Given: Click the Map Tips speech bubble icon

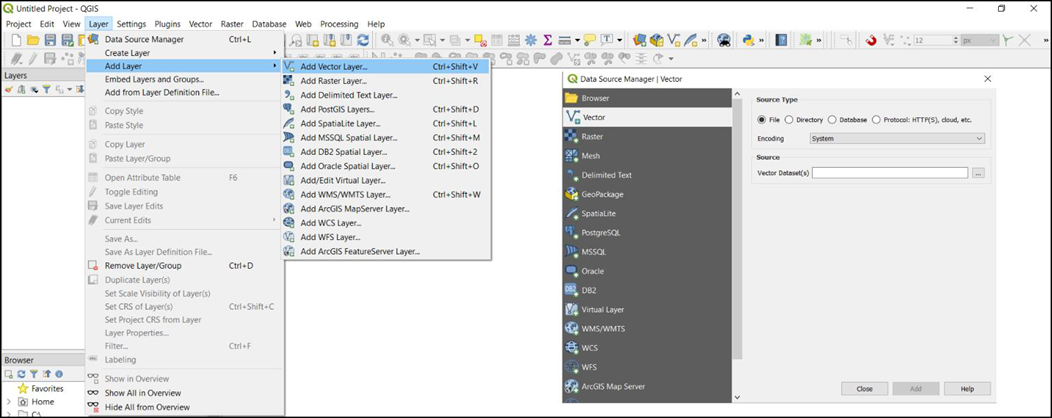Looking at the screenshot, I should [x=590, y=40].
